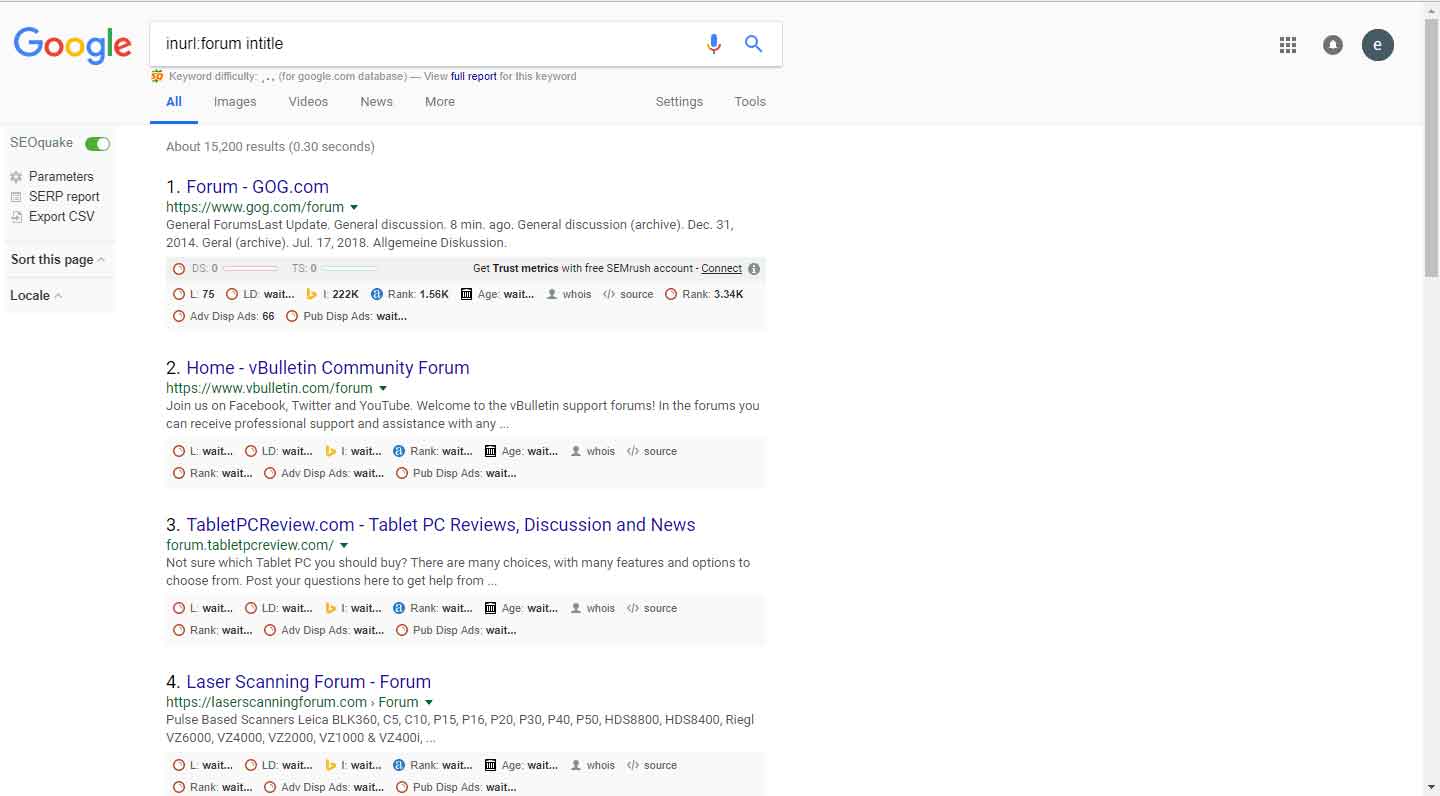Click source icon under vBulletin result
Viewport: 1440px width, 796px height.
click(633, 452)
